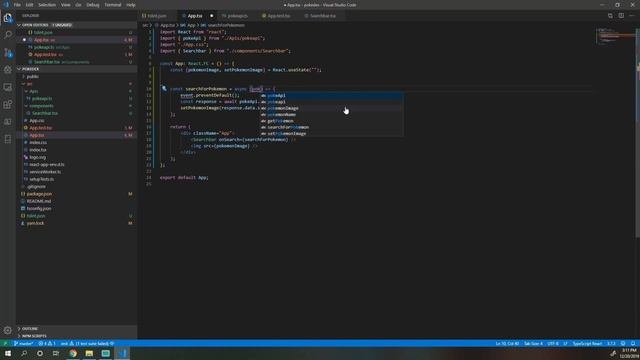The height and width of the screenshot is (360, 640).
Task: Open File menu
Action: click(x=17, y=5)
